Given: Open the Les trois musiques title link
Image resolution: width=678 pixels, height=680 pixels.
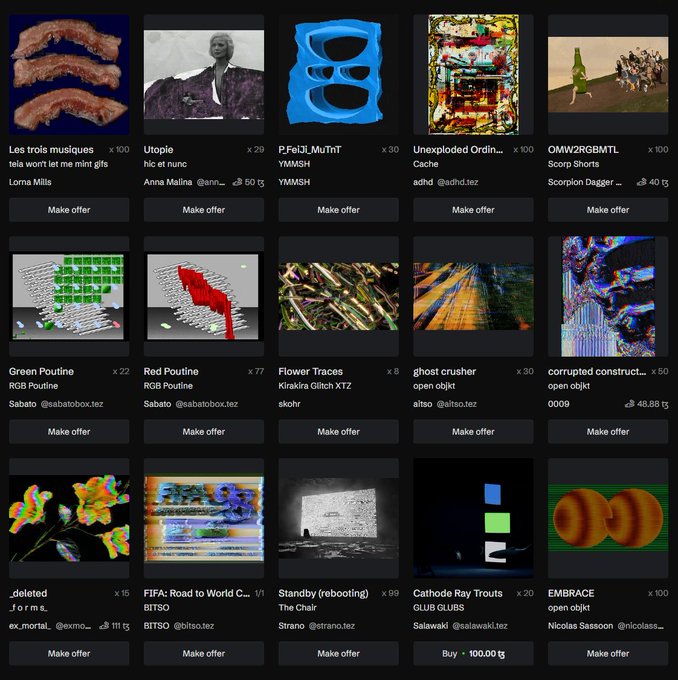Looking at the screenshot, I should click(x=51, y=150).
